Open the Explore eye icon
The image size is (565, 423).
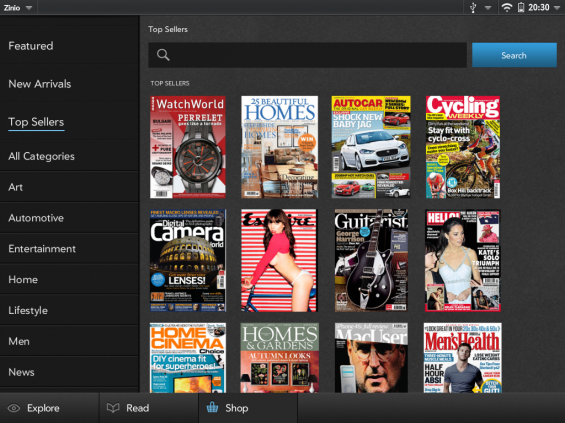coord(14,408)
